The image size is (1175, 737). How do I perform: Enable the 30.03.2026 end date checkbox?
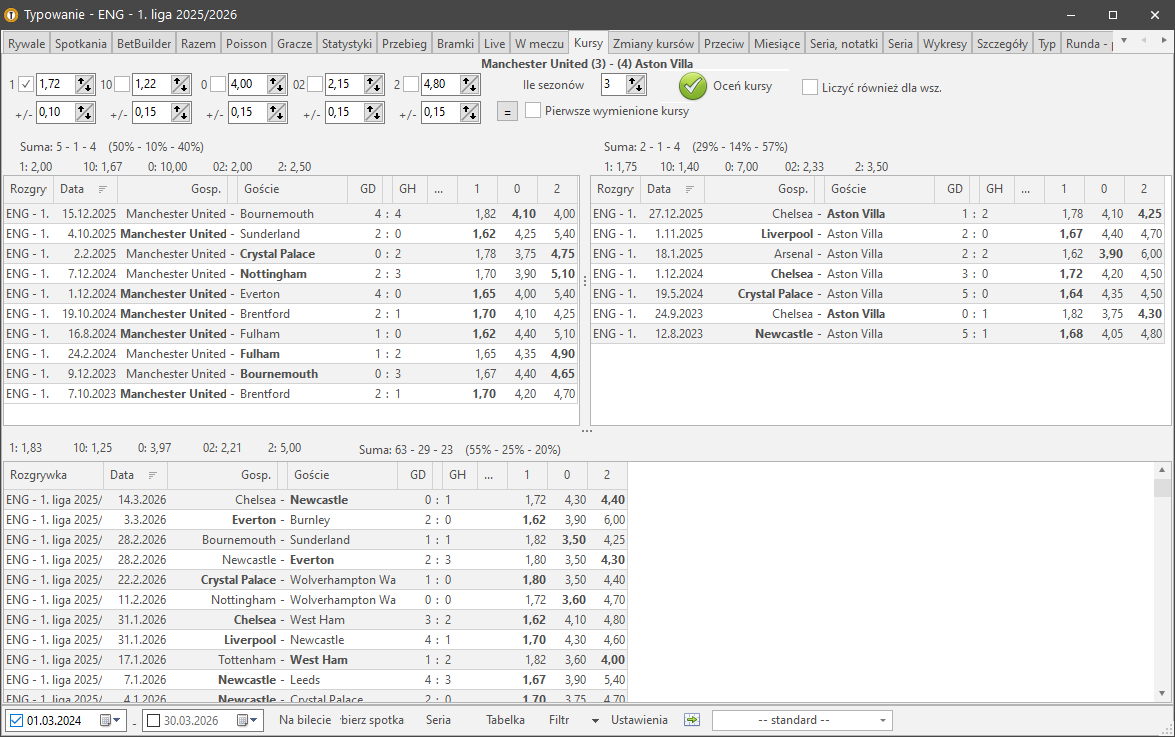tap(153, 720)
